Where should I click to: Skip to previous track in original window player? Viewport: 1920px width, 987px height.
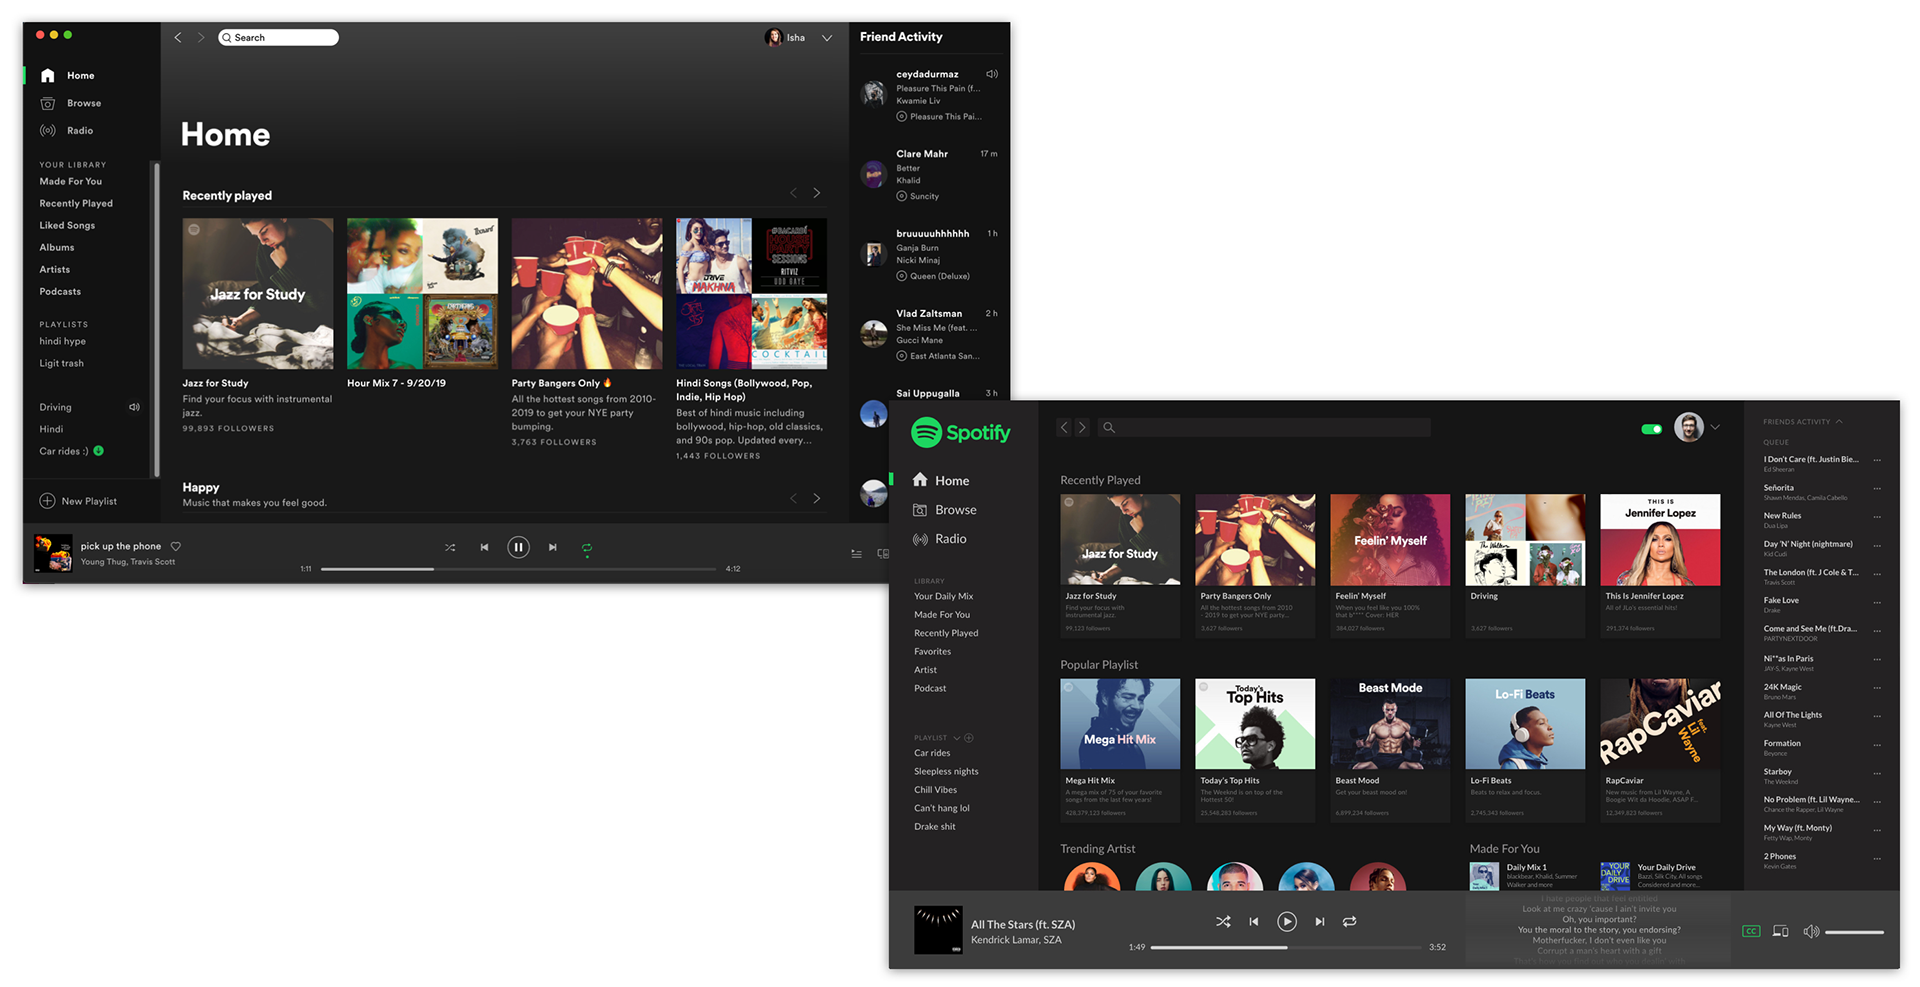click(x=484, y=547)
